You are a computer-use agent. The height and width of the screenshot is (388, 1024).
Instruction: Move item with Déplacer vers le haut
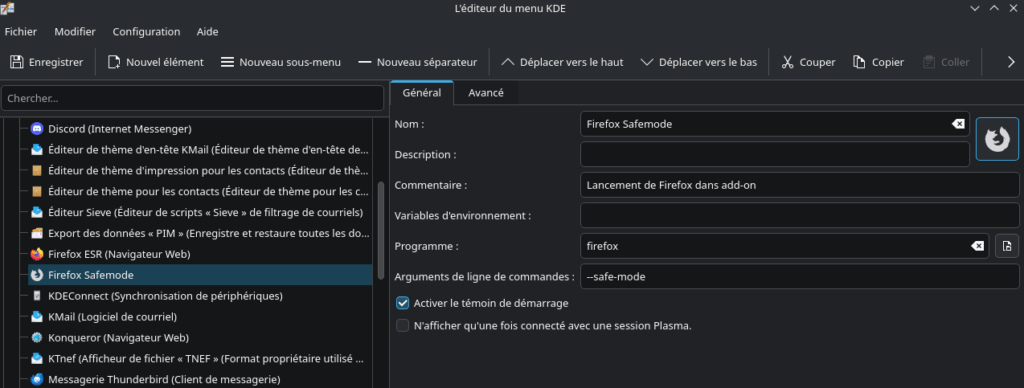[562, 62]
